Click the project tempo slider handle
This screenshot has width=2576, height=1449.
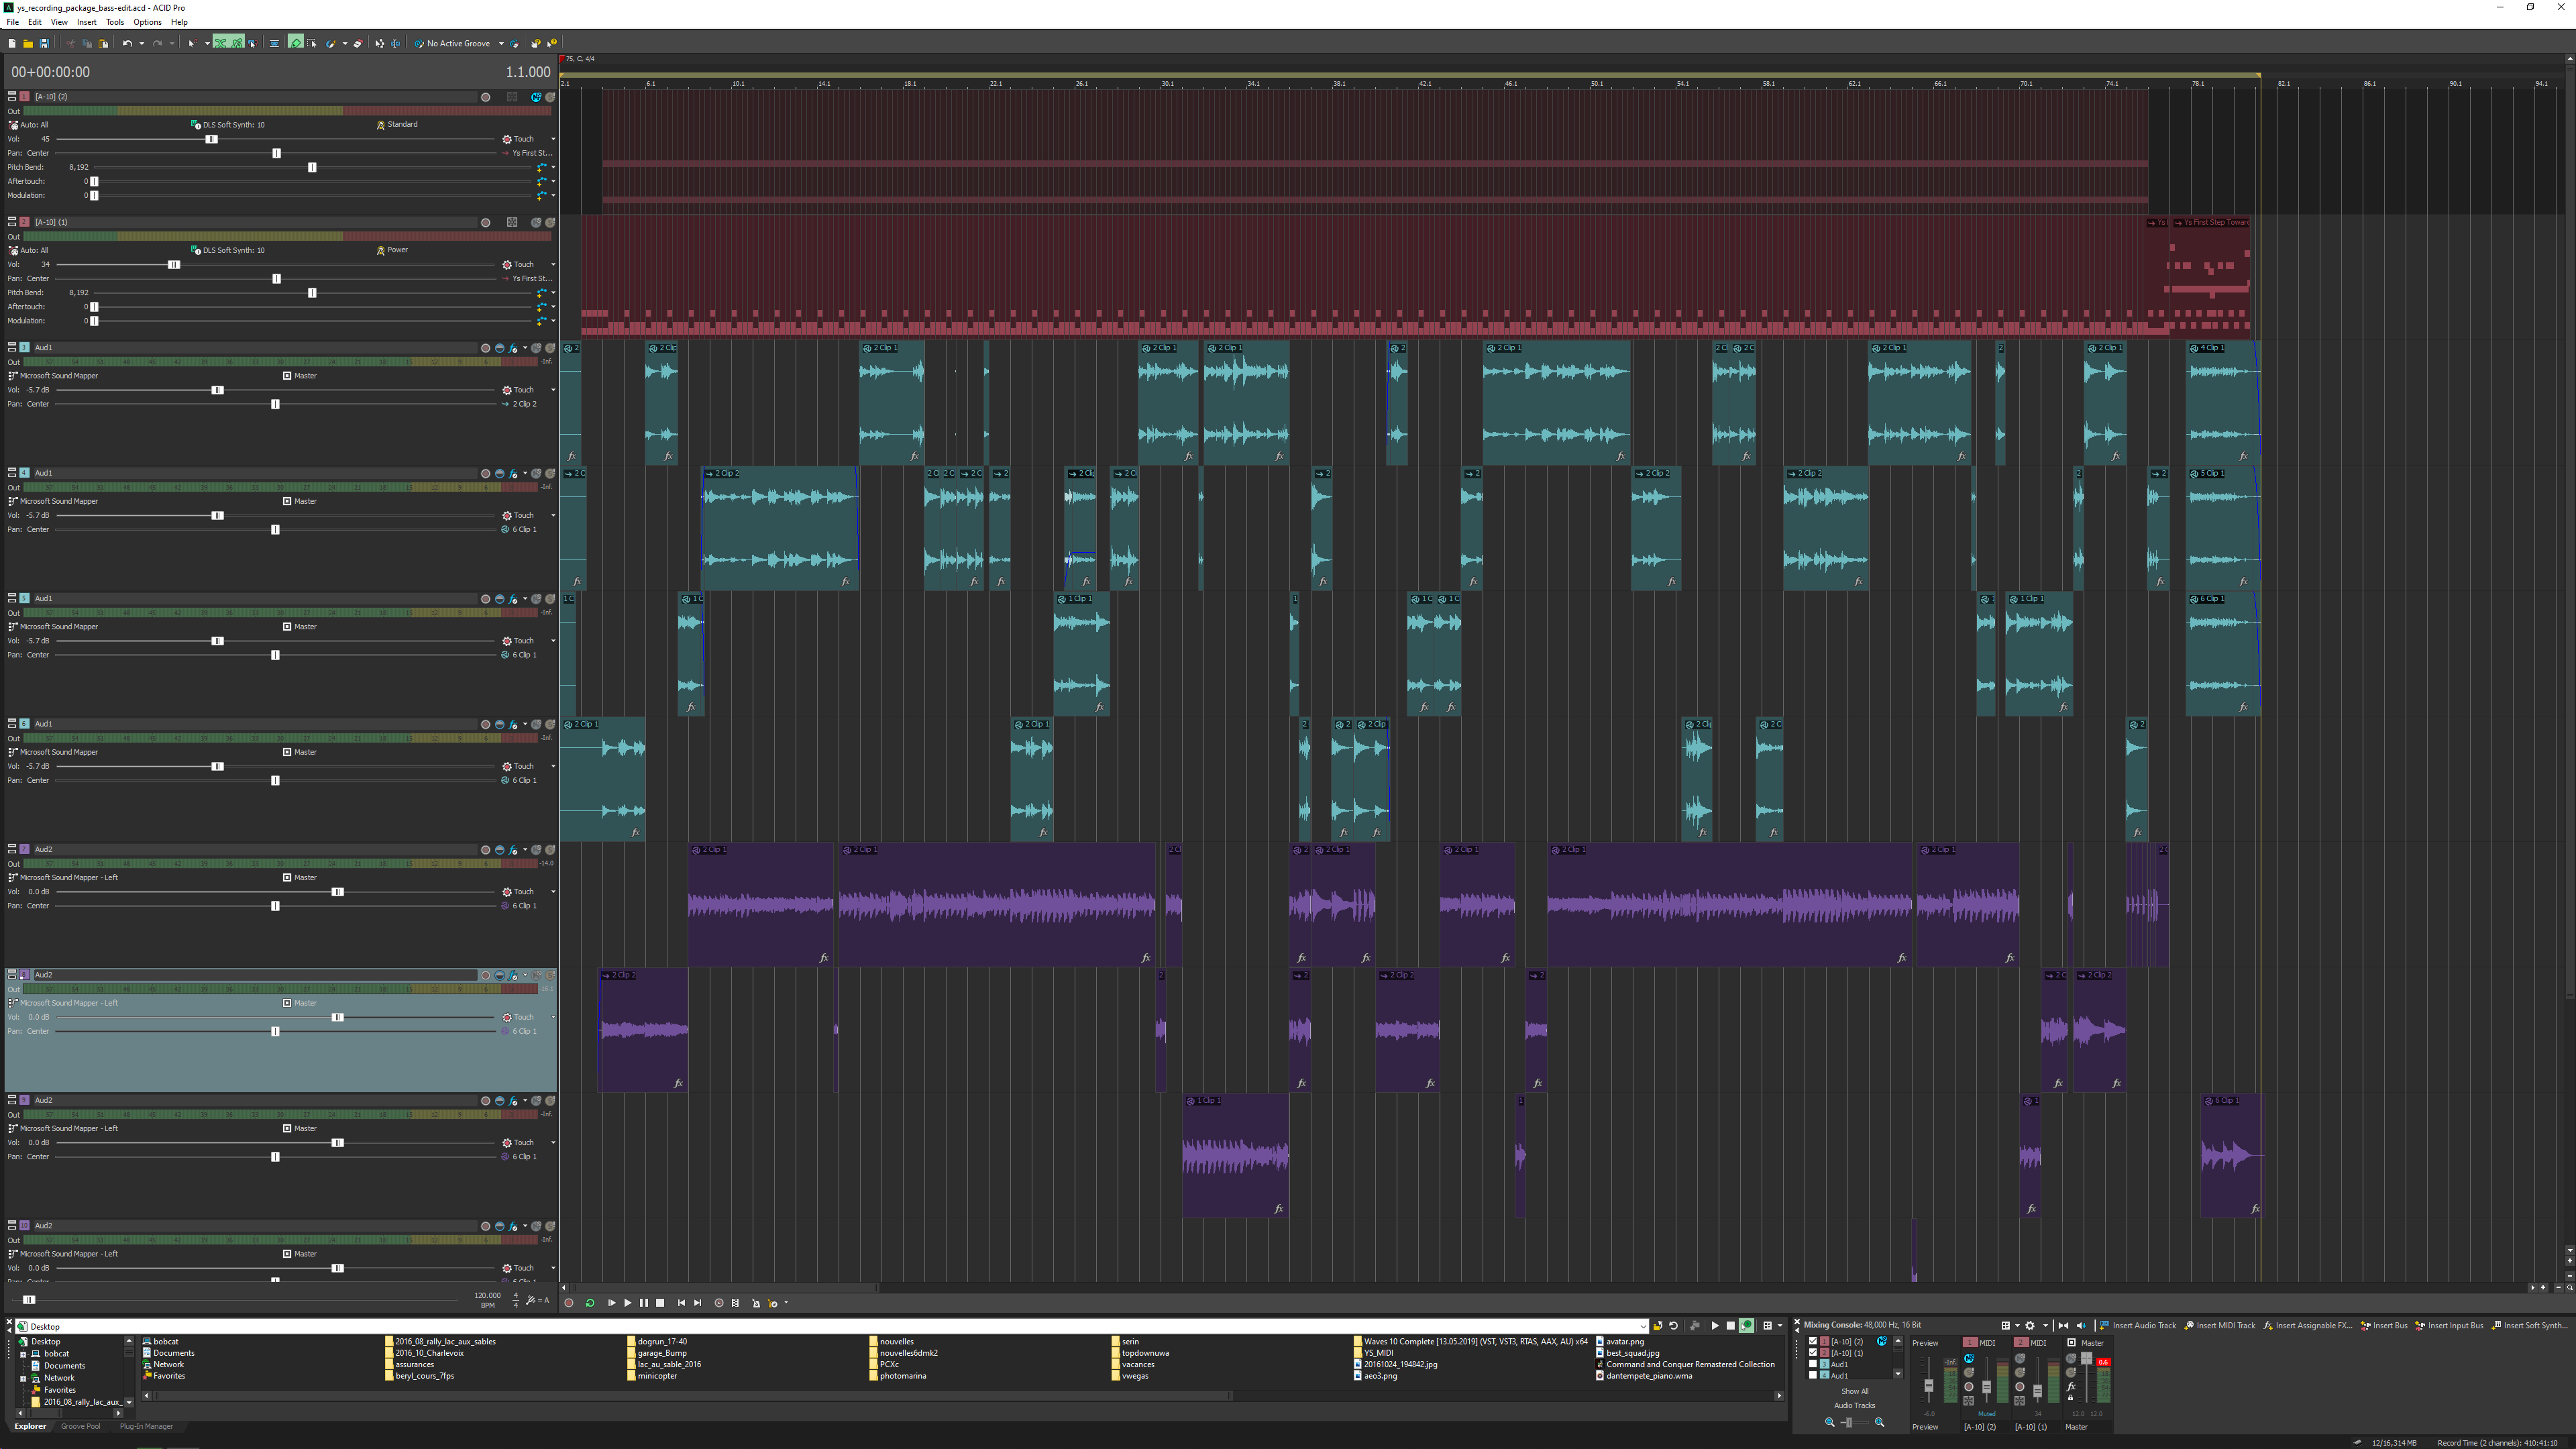[29, 1300]
